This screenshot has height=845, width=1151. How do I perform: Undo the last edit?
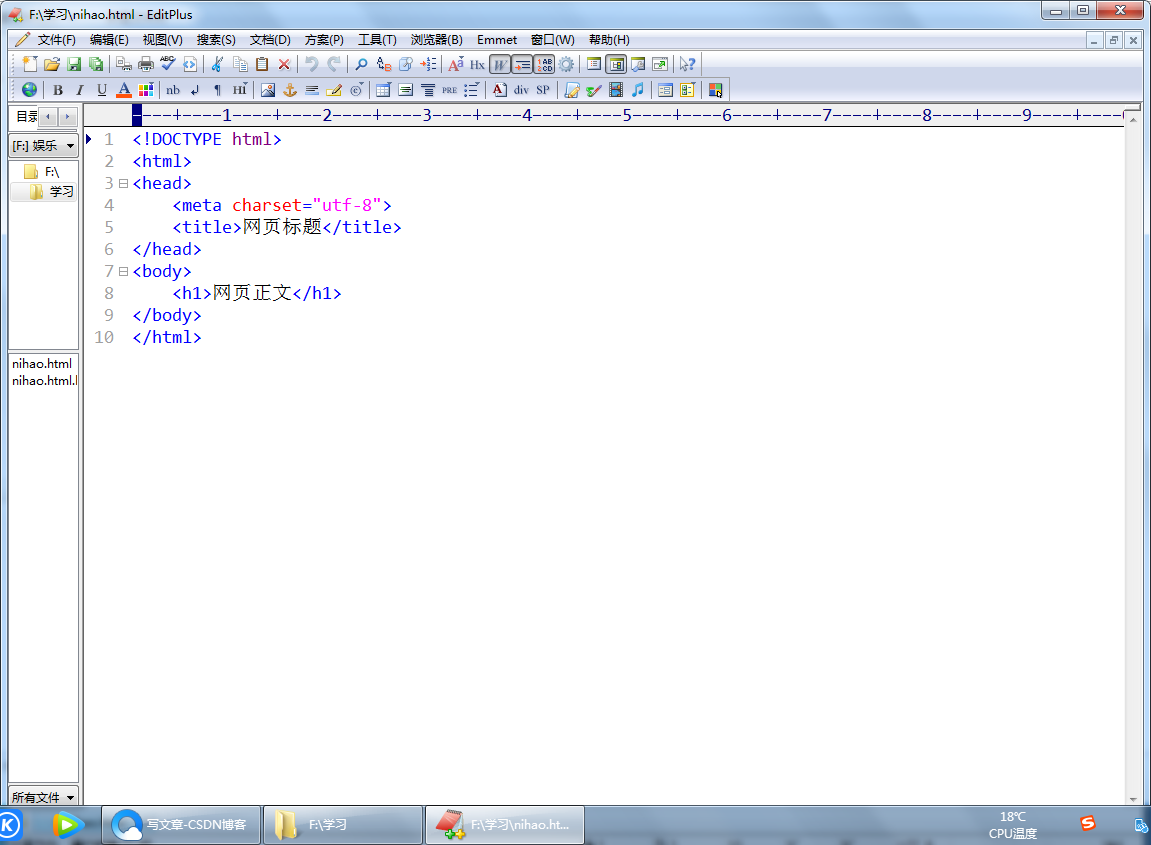coord(312,65)
